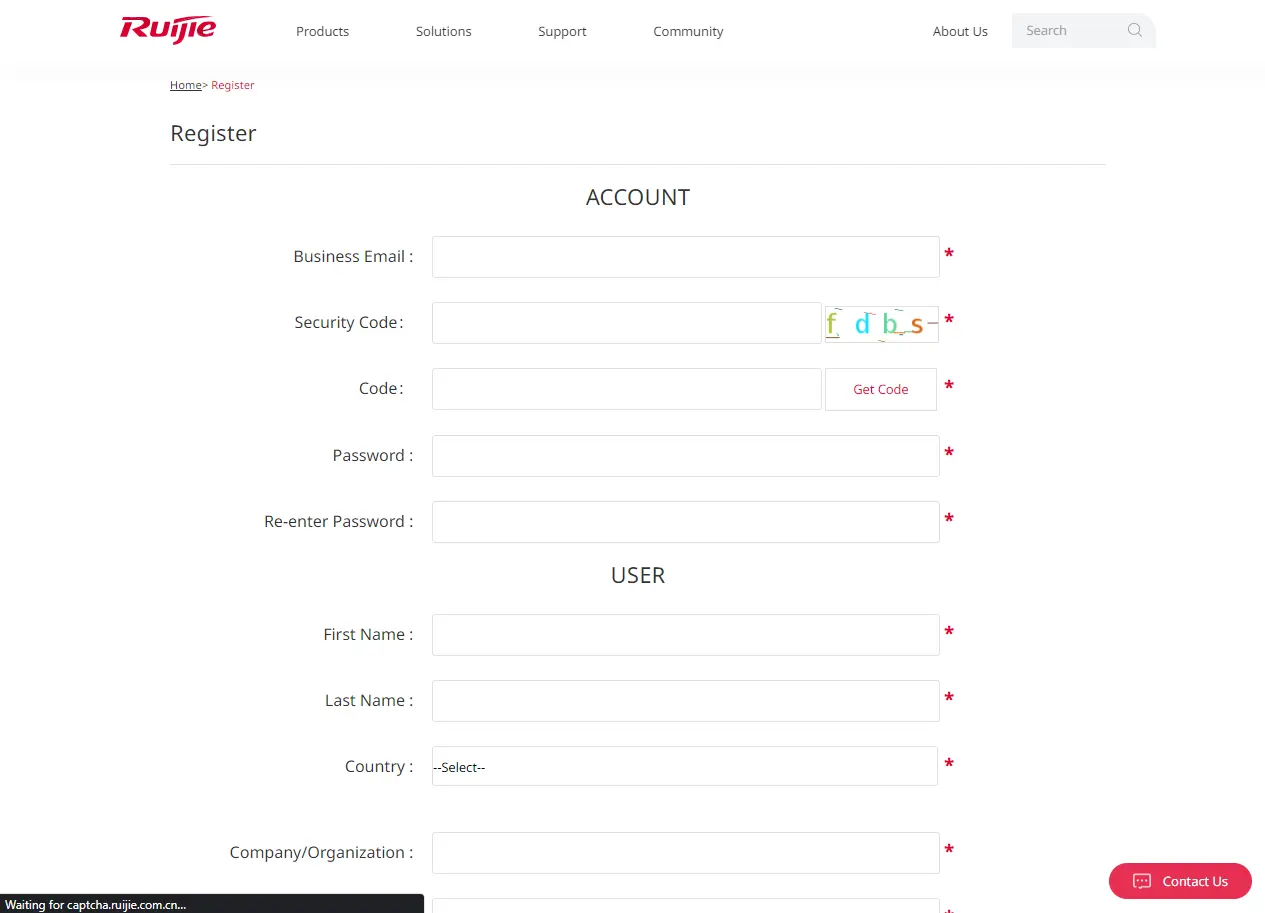Open the Solutions menu
The image size is (1265, 913).
coord(443,31)
